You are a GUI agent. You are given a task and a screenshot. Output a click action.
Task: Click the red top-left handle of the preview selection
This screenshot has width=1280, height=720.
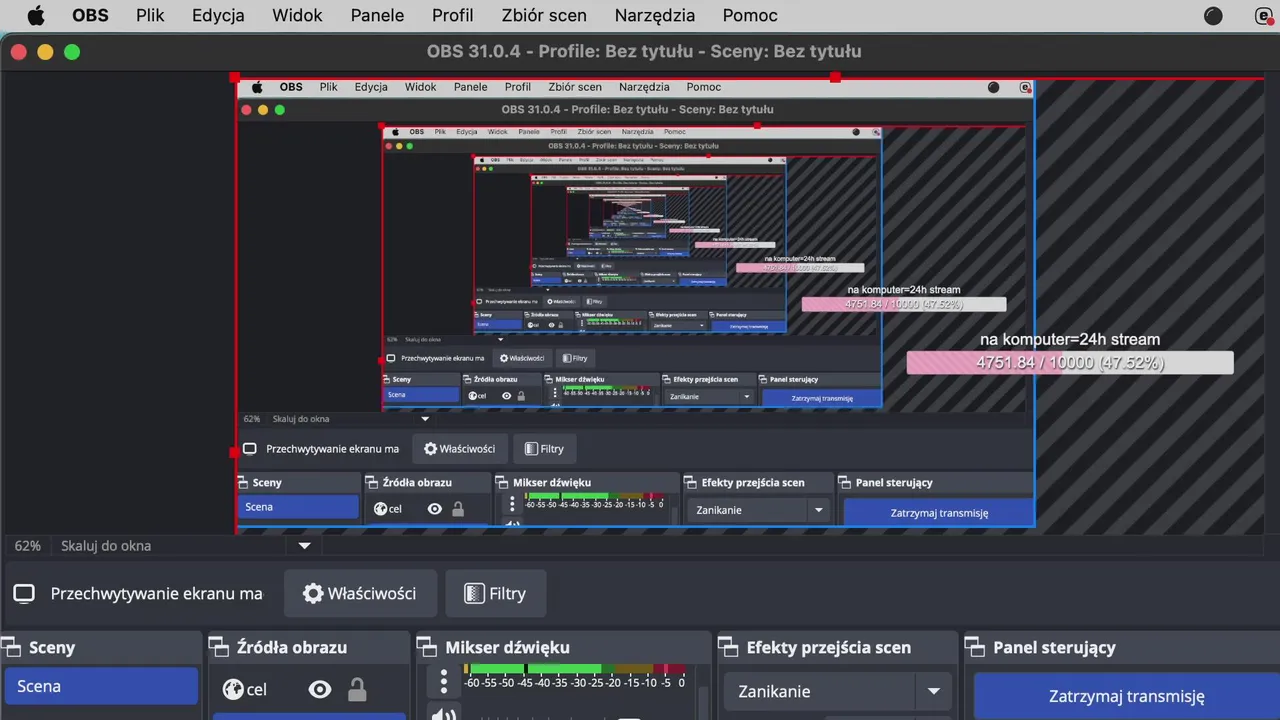click(x=235, y=77)
